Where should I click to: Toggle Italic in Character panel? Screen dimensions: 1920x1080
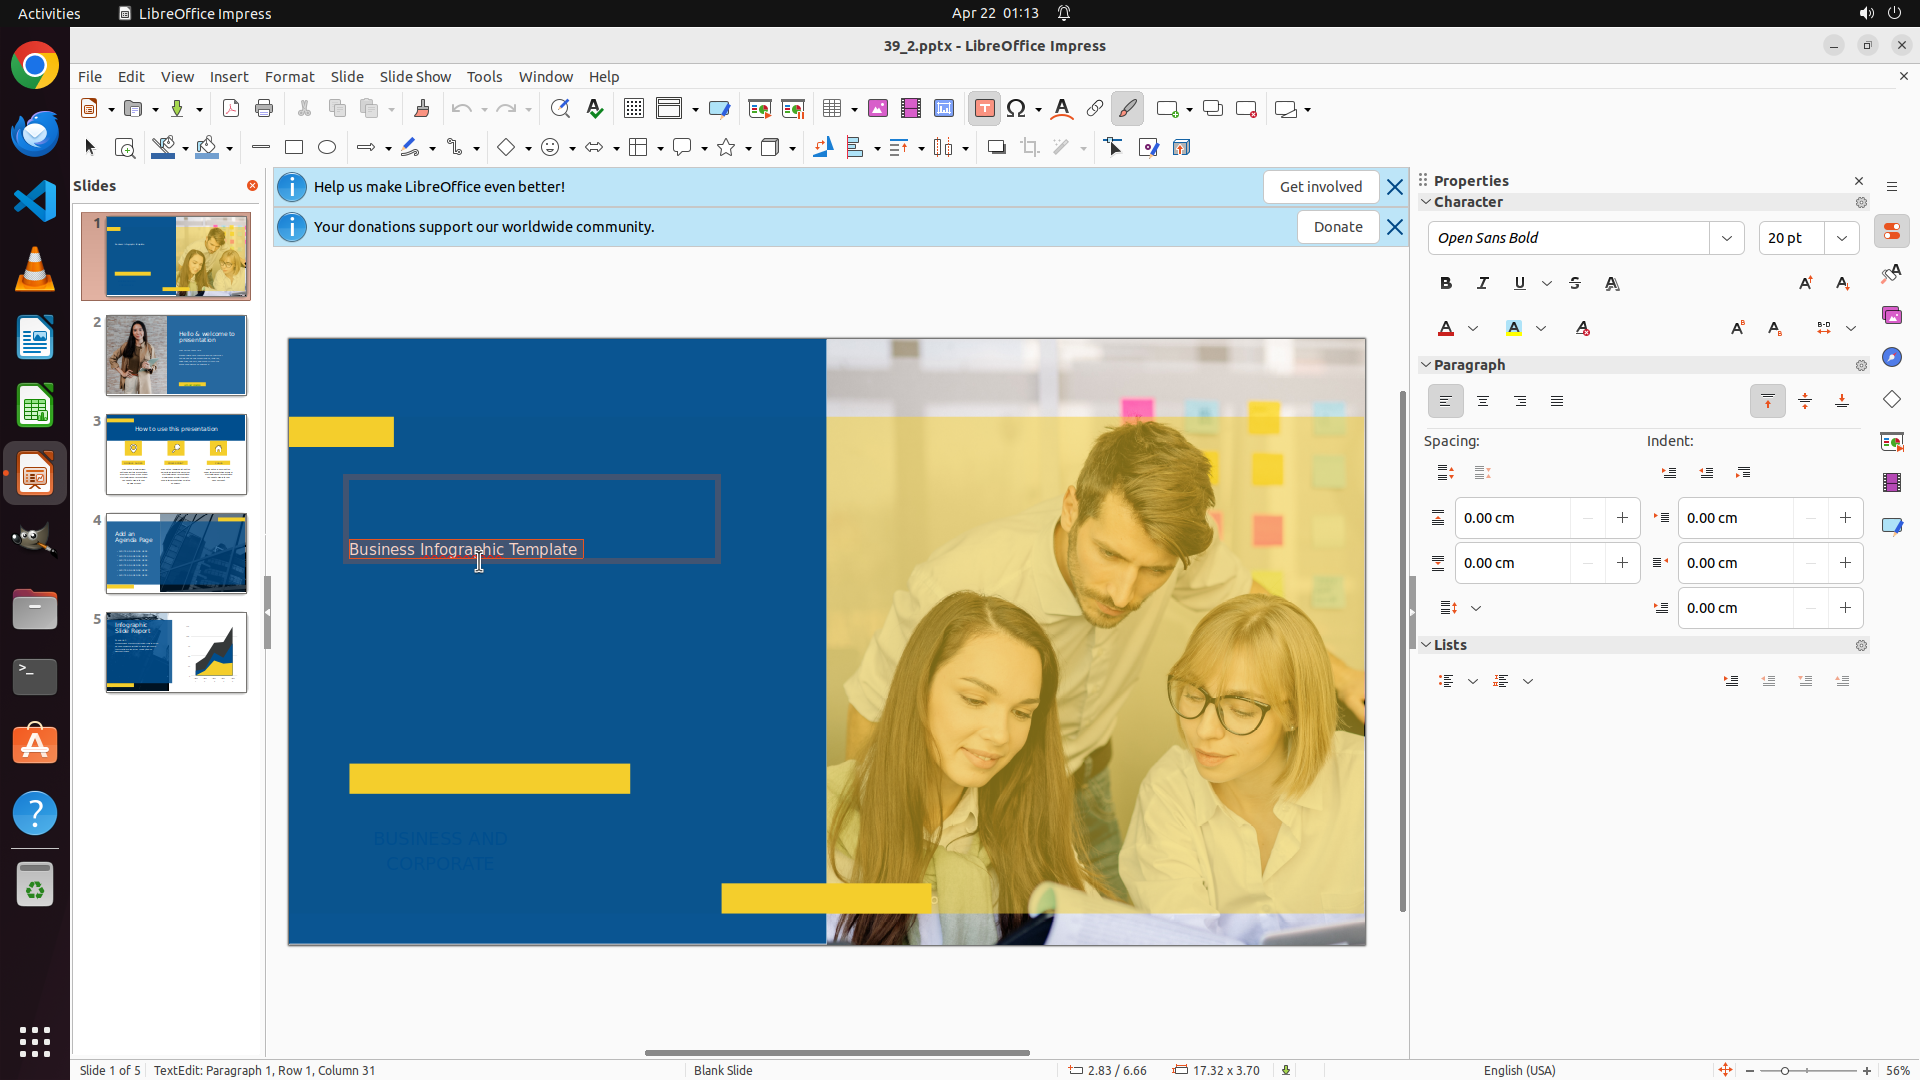tap(1483, 284)
